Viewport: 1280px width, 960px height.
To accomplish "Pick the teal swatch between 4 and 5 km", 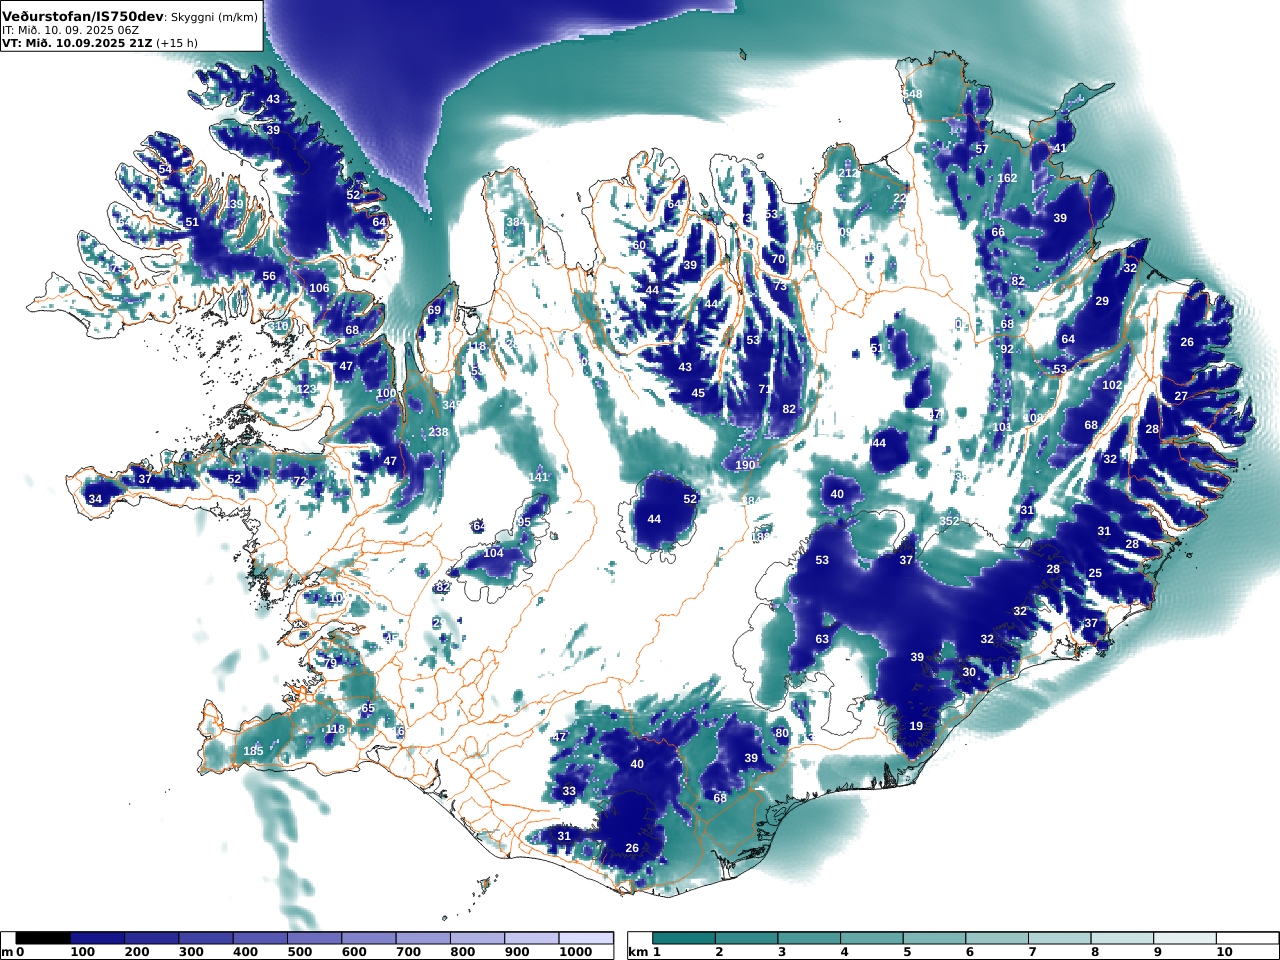I will click(x=872, y=938).
